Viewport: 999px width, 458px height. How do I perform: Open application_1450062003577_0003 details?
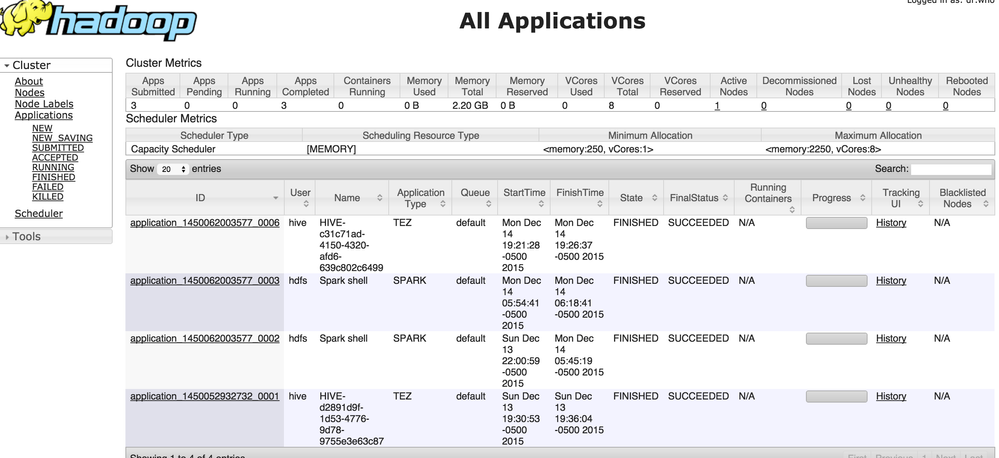coord(205,281)
